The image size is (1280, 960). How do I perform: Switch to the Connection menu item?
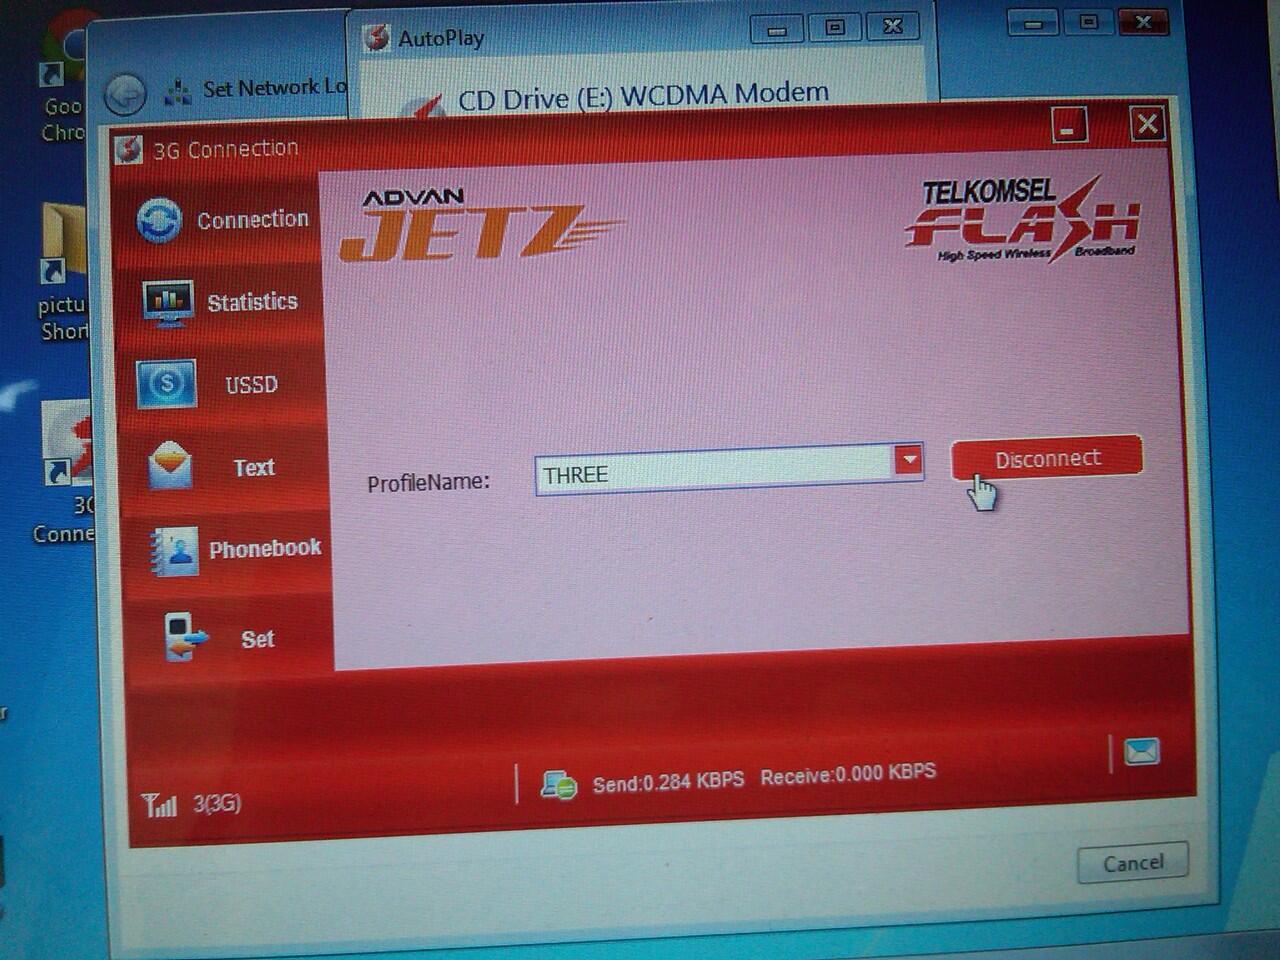point(252,219)
